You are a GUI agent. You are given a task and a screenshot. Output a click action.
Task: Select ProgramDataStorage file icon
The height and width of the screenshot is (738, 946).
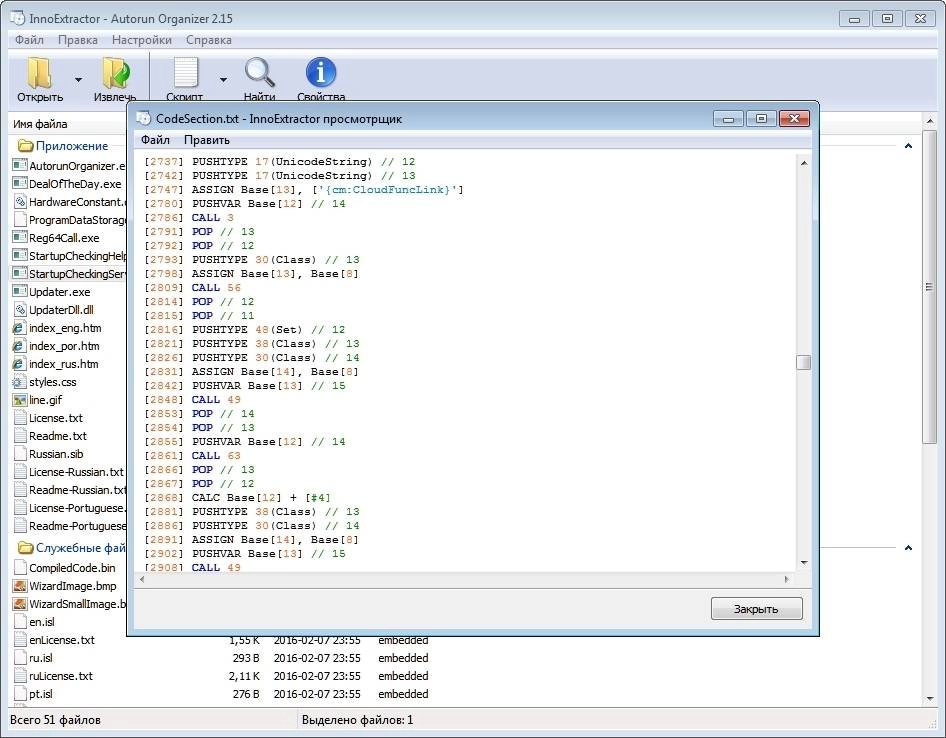20,220
